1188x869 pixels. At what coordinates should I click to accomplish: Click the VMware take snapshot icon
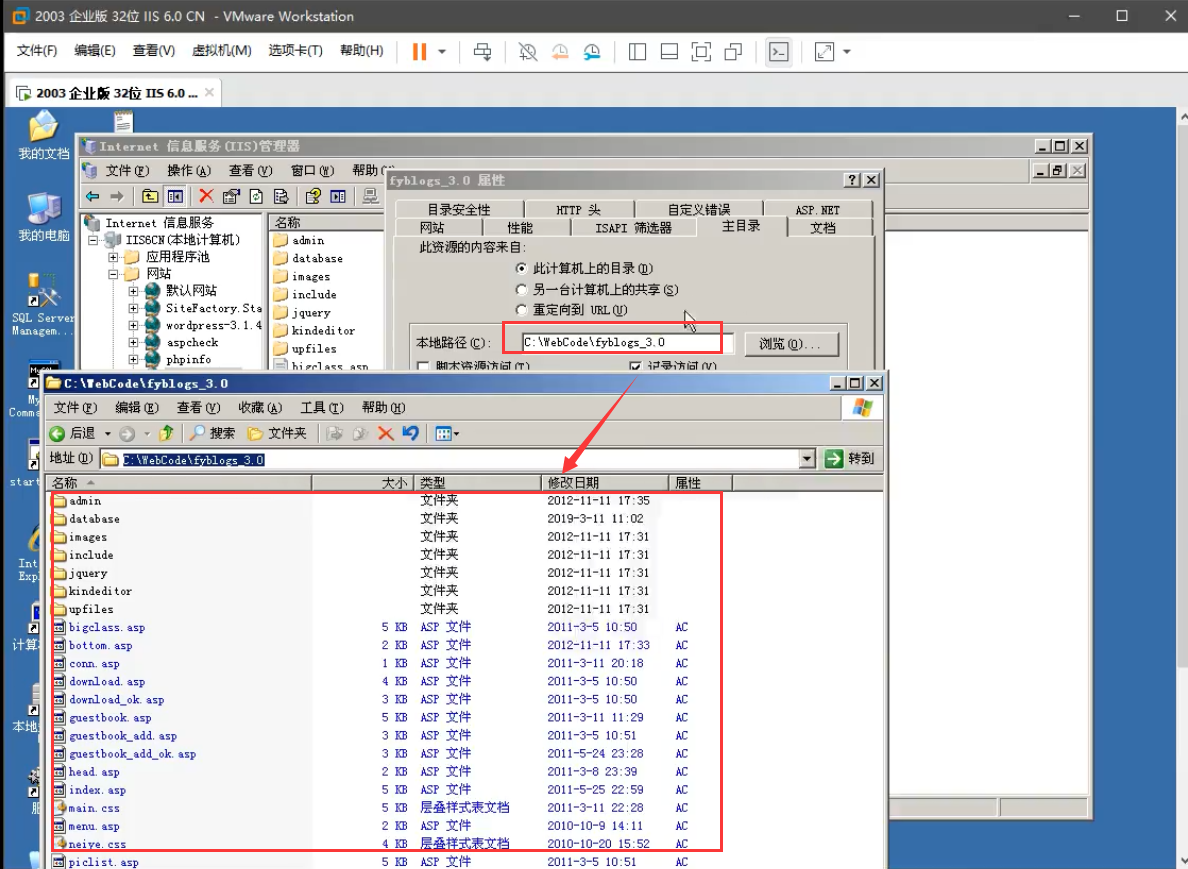(528, 52)
